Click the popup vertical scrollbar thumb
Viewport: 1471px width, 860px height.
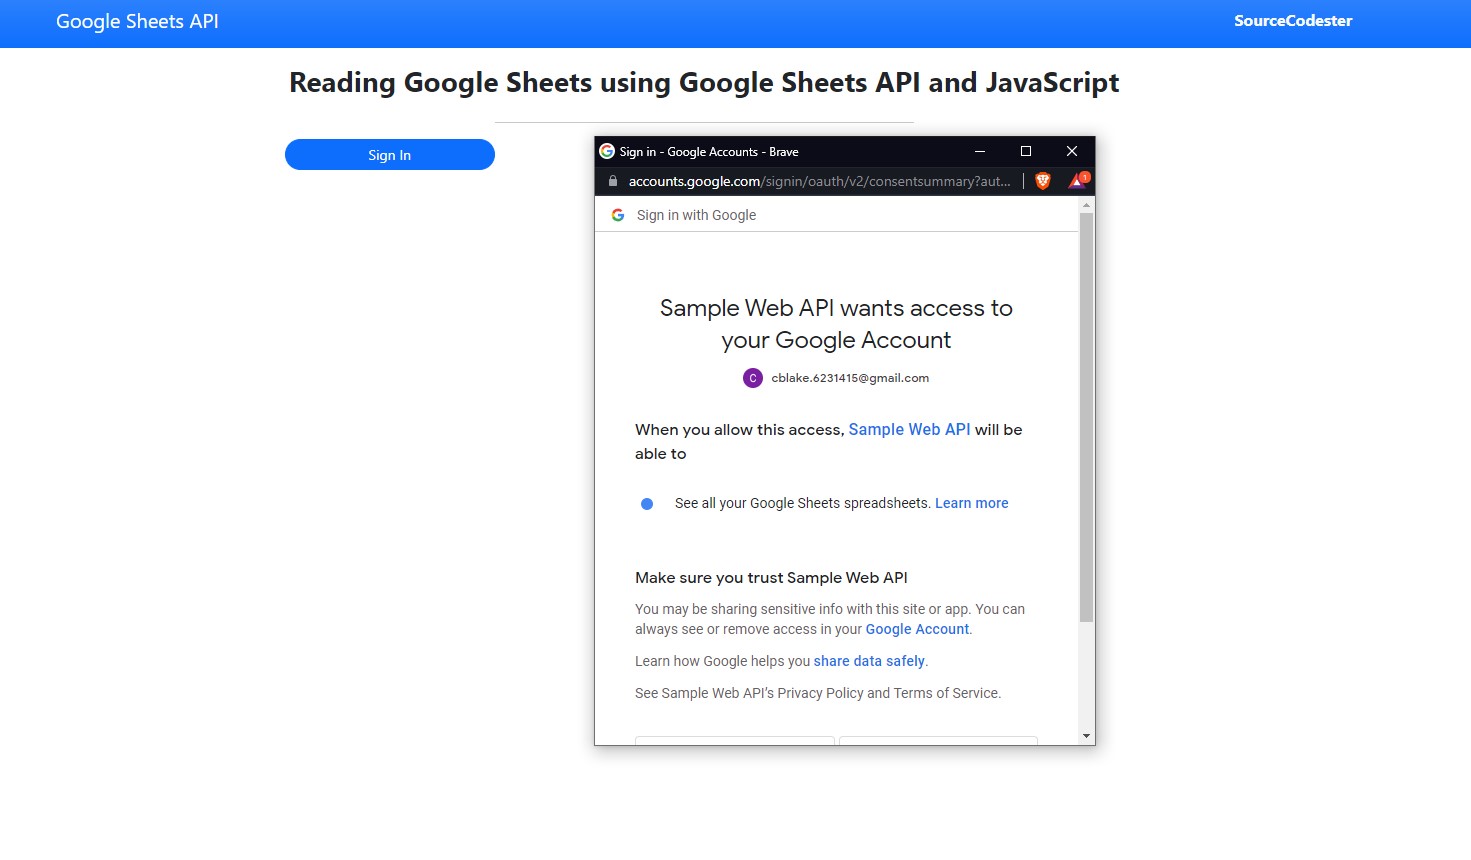1087,417
